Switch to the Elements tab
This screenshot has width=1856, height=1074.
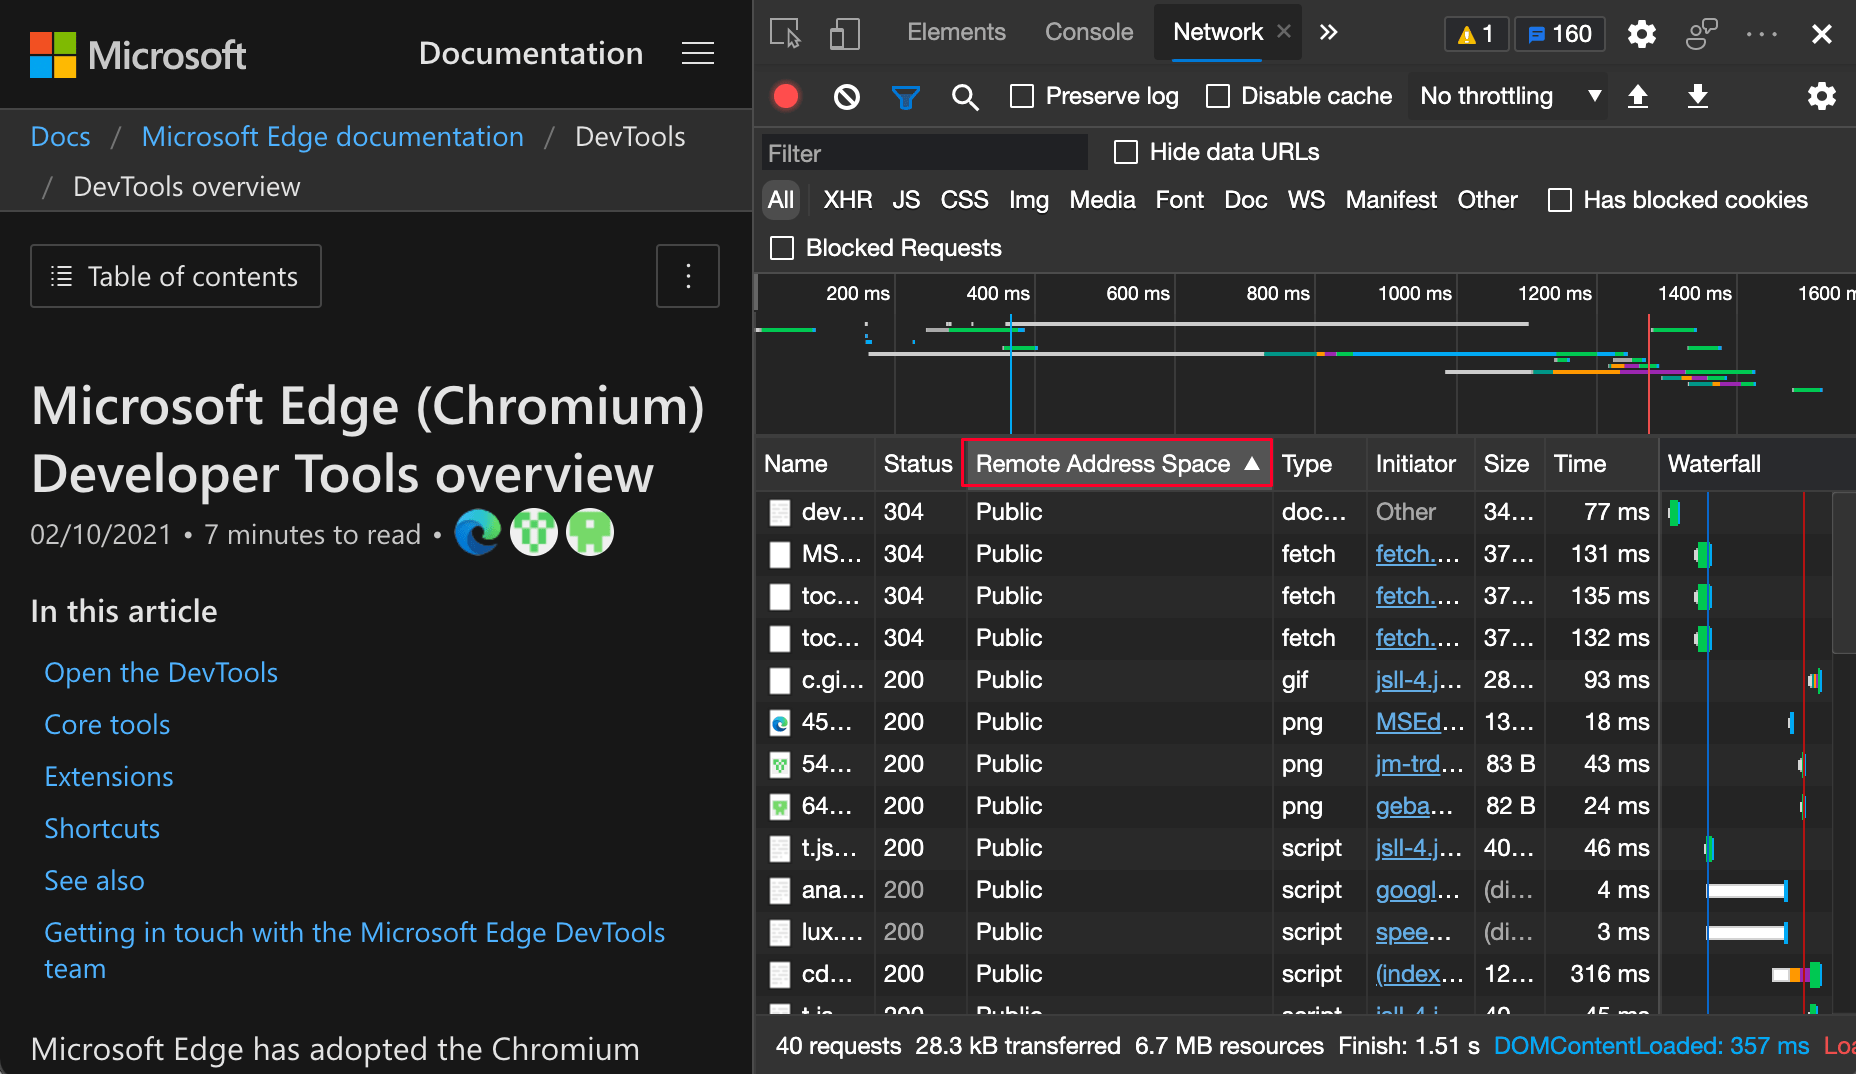956,31
